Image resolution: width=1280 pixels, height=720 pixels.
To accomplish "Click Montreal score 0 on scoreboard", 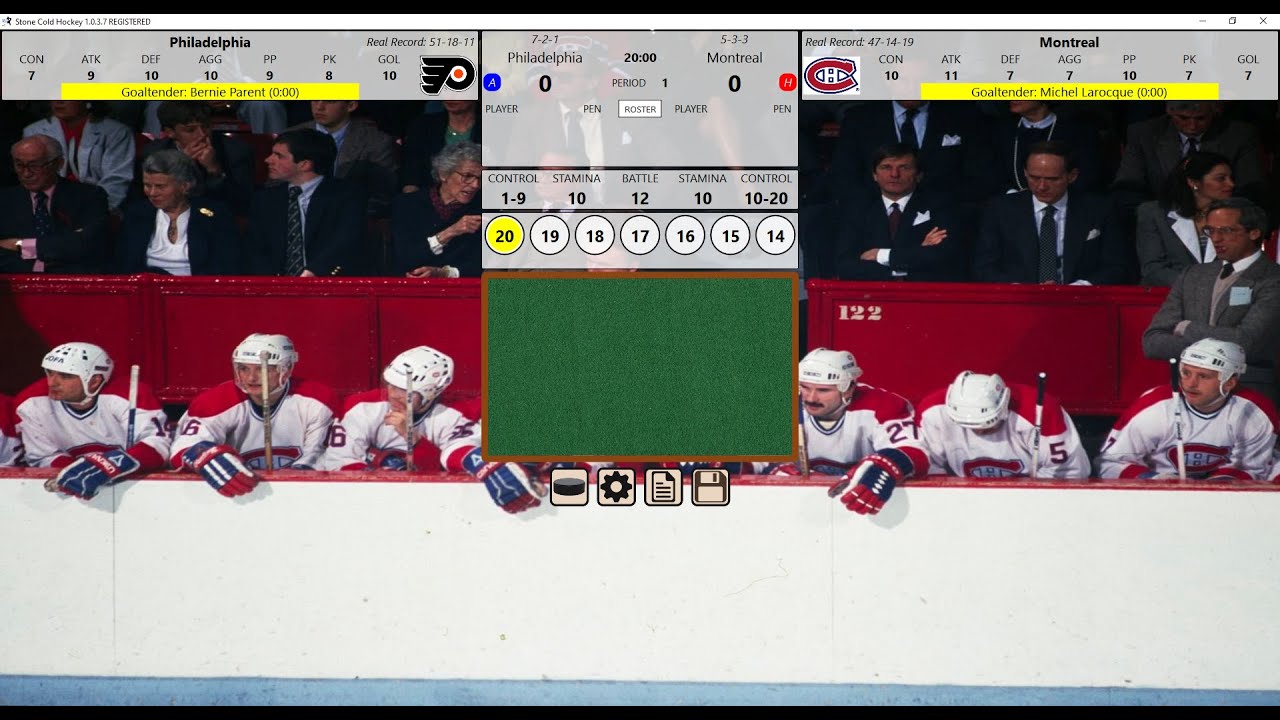I will point(734,84).
